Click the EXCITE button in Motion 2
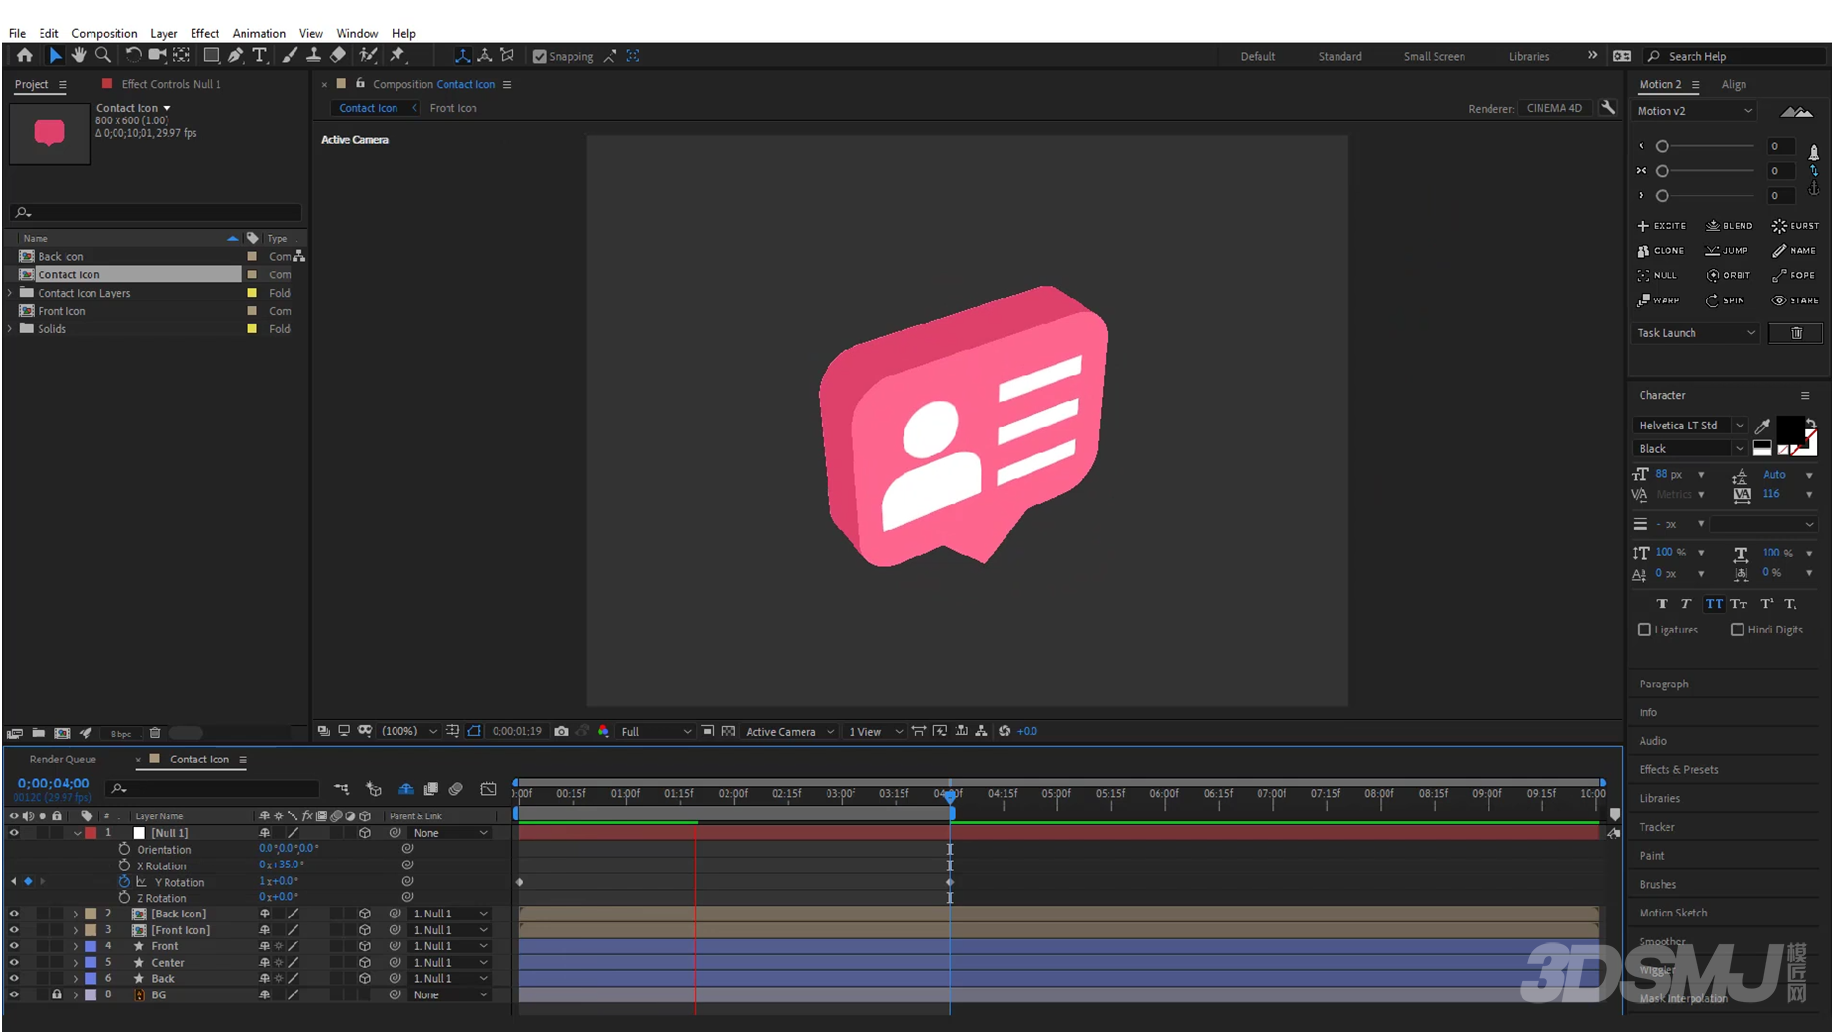The height and width of the screenshot is (1034, 1834). click(x=1662, y=227)
